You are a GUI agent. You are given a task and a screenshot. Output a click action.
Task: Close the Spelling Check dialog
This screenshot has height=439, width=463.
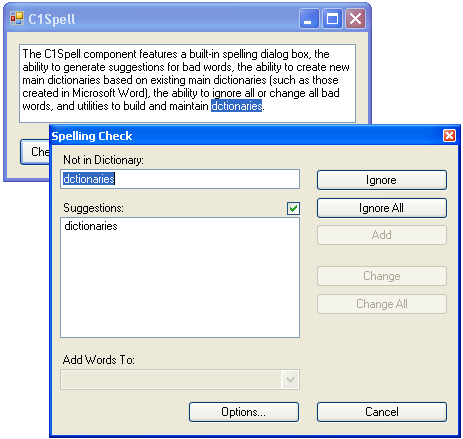pyautogui.click(x=449, y=136)
